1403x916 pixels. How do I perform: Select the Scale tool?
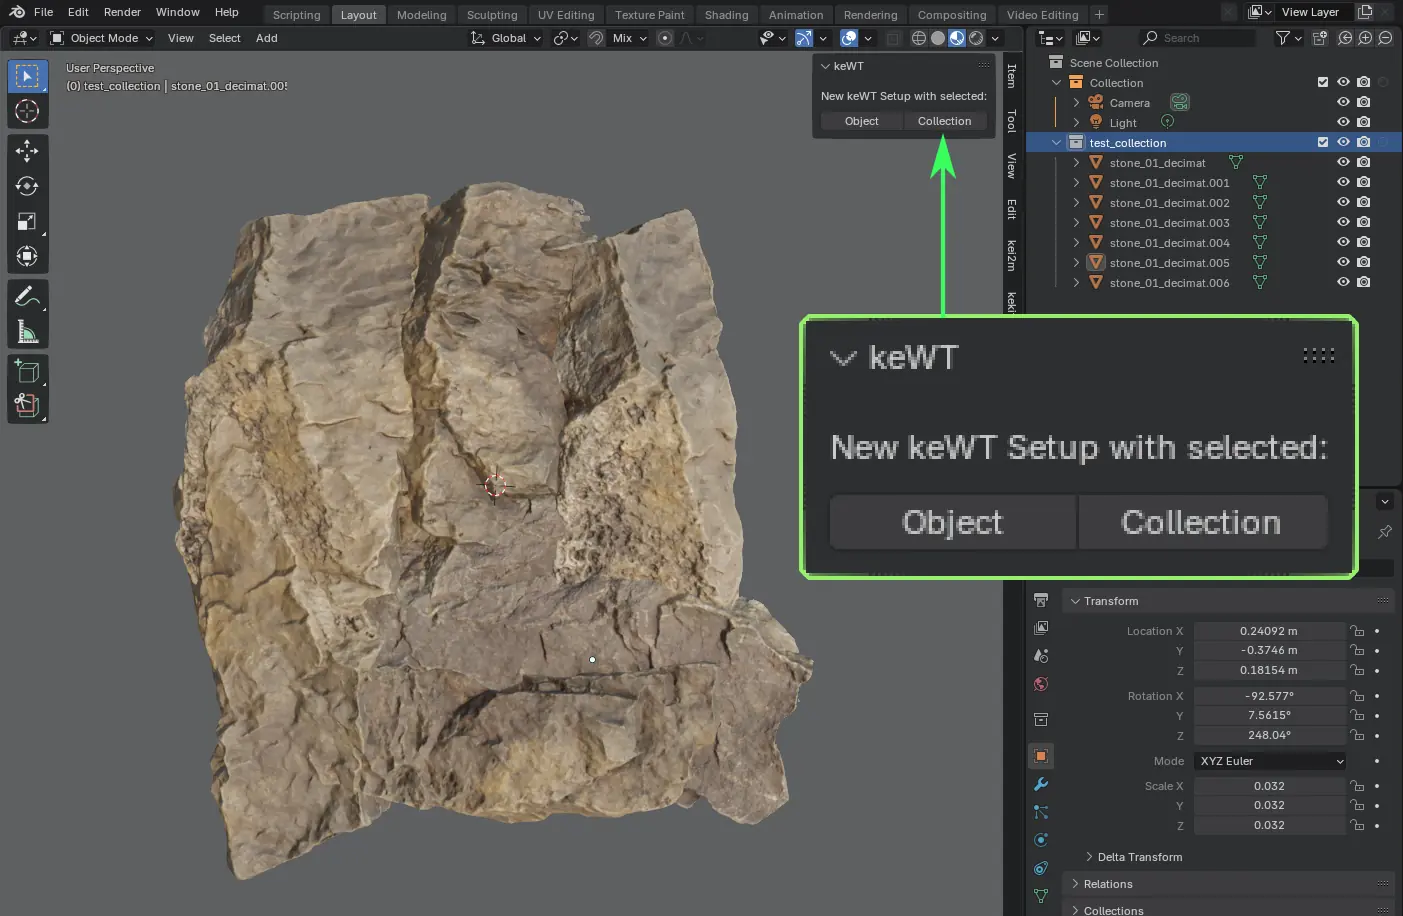(27, 221)
